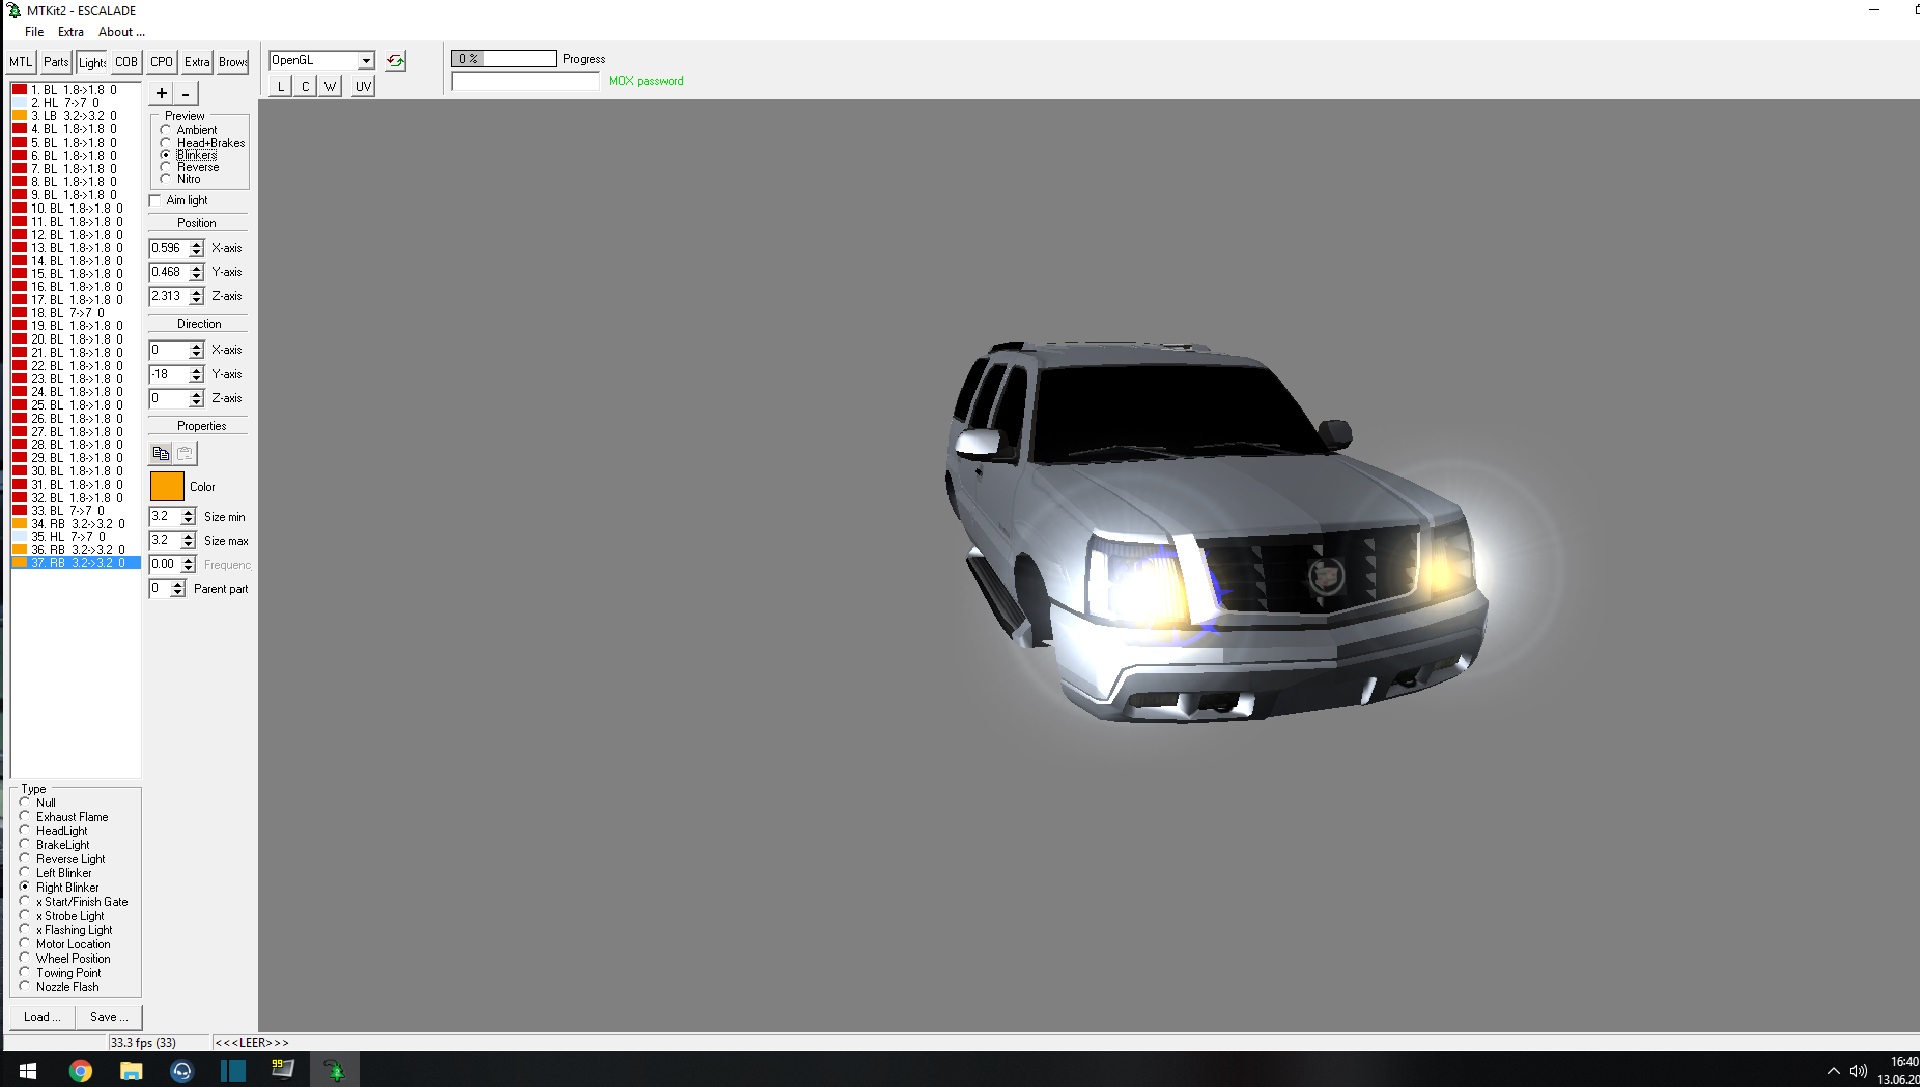This screenshot has width=1920, height=1087.
Task: Click the Save button
Action: click(109, 1017)
